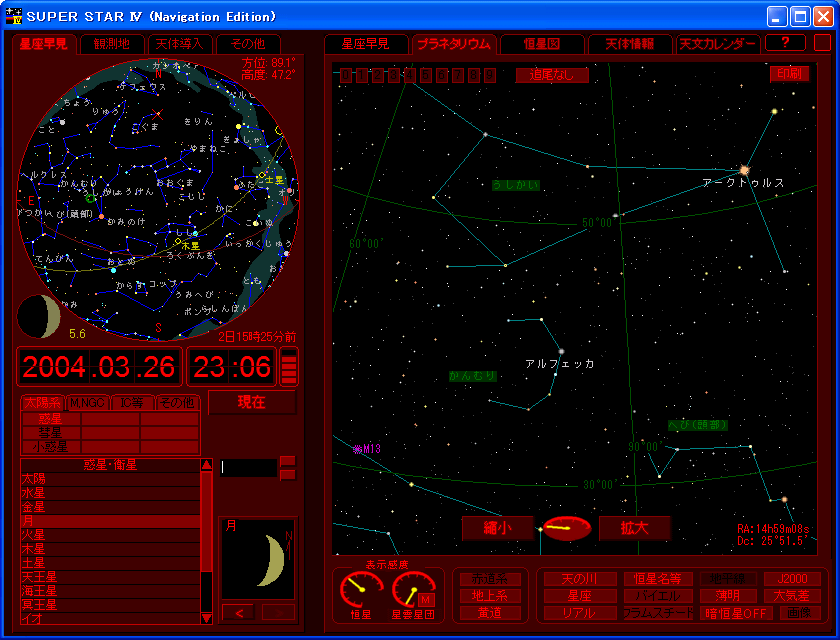Choose the 惑星 planets category button
Image resolution: width=840 pixels, height=640 pixels.
(x=51, y=418)
